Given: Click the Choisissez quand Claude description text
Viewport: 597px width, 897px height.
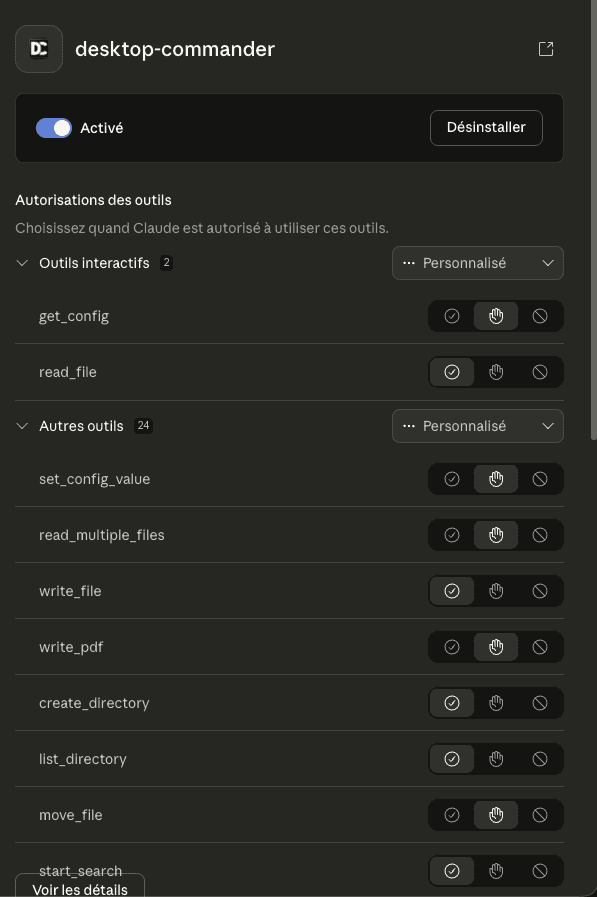Looking at the screenshot, I should (x=202, y=228).
